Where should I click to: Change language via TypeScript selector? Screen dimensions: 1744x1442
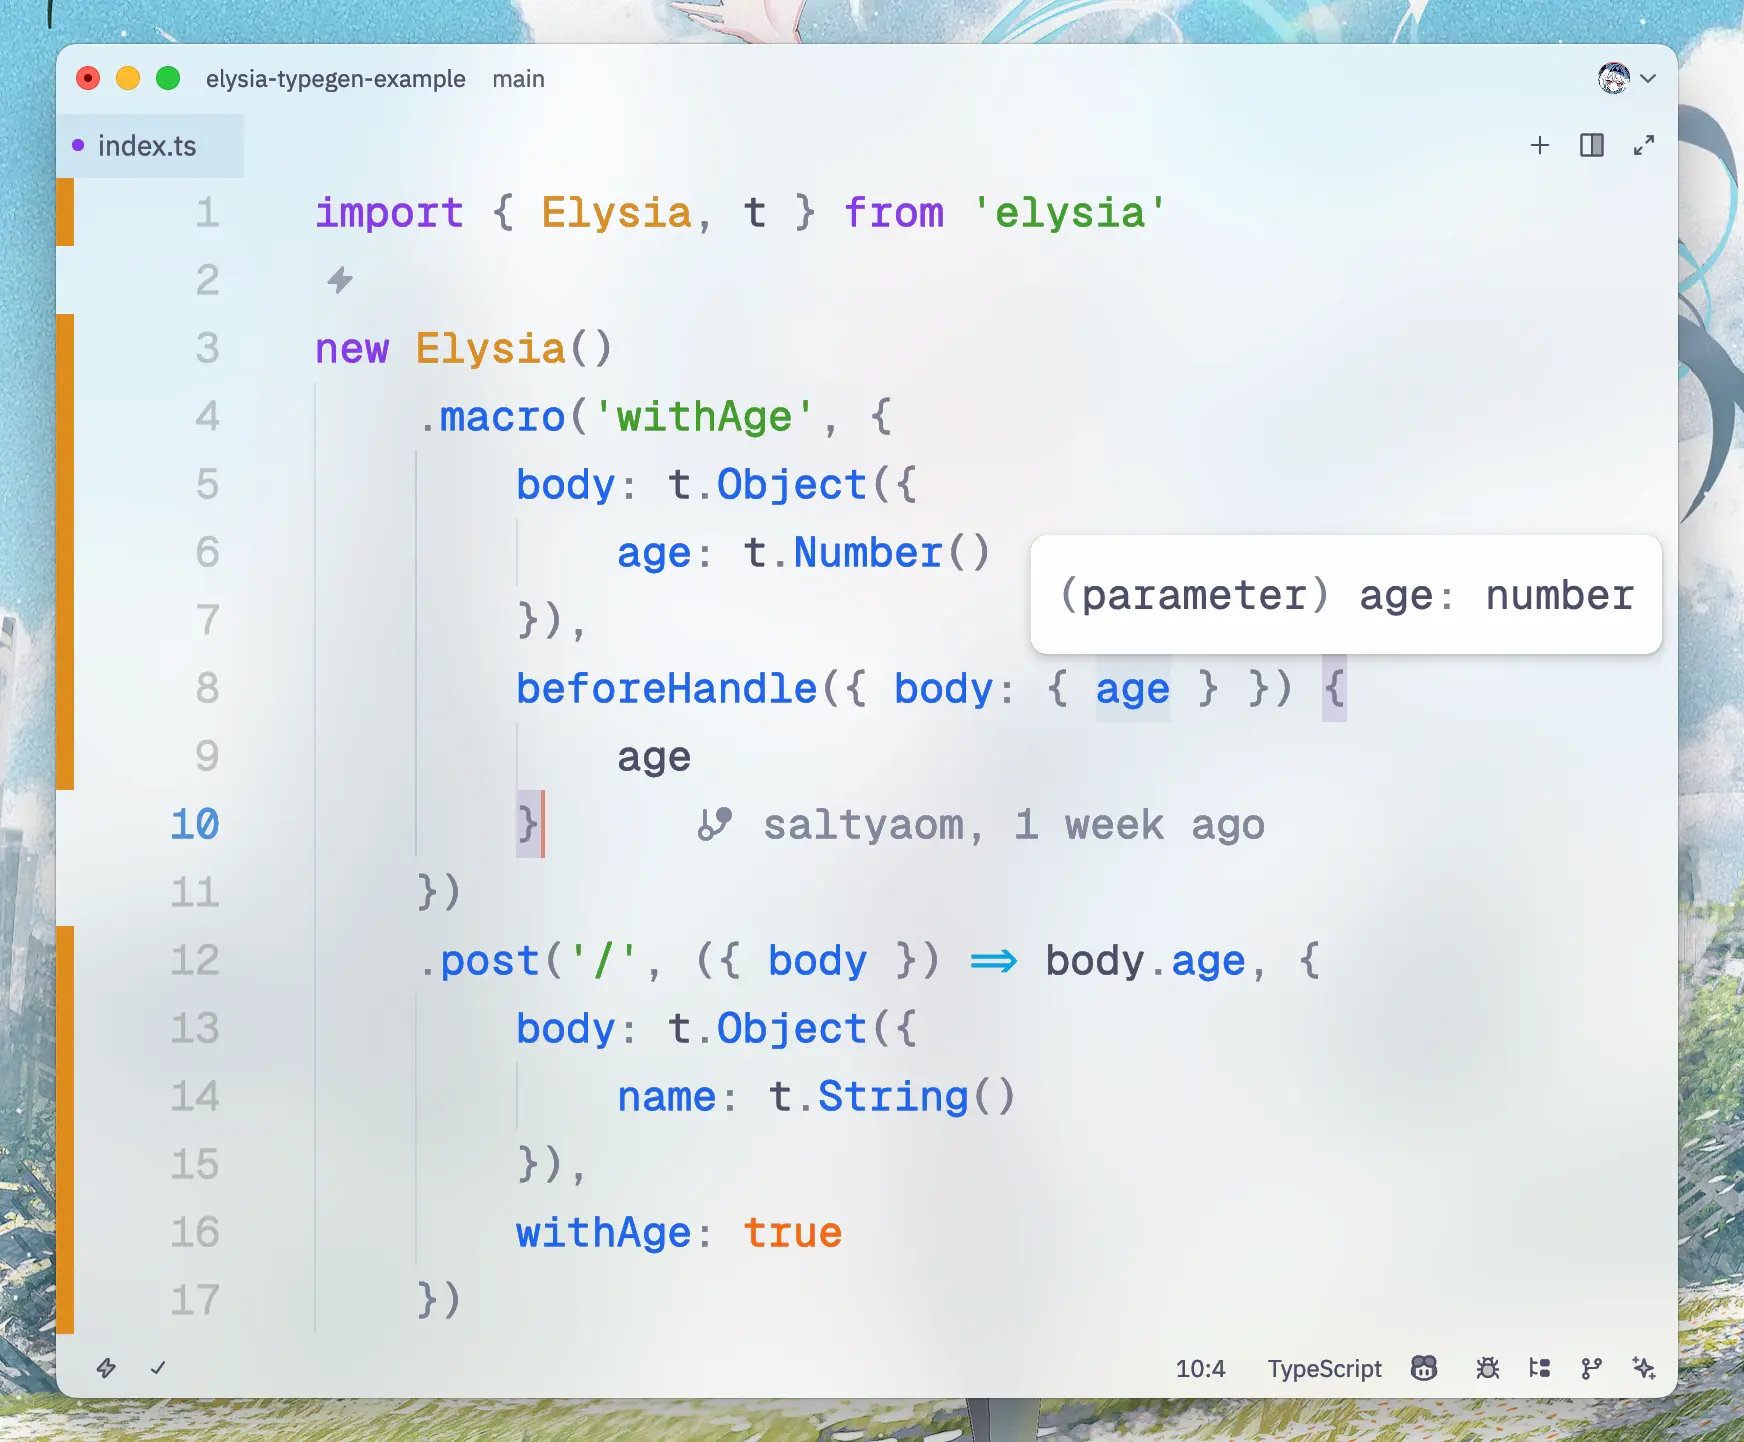pyautogui.click(x=1324, y=1368)
